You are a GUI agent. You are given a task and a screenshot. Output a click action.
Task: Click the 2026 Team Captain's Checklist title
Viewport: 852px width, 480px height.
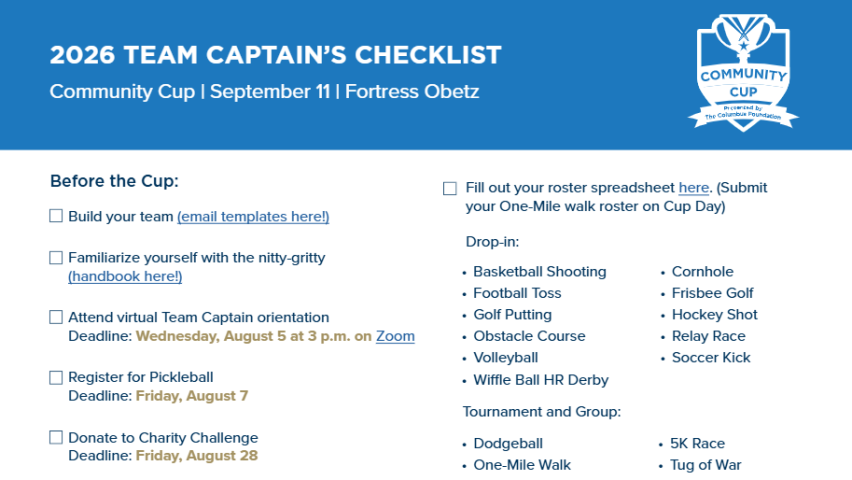click(275, 55)
